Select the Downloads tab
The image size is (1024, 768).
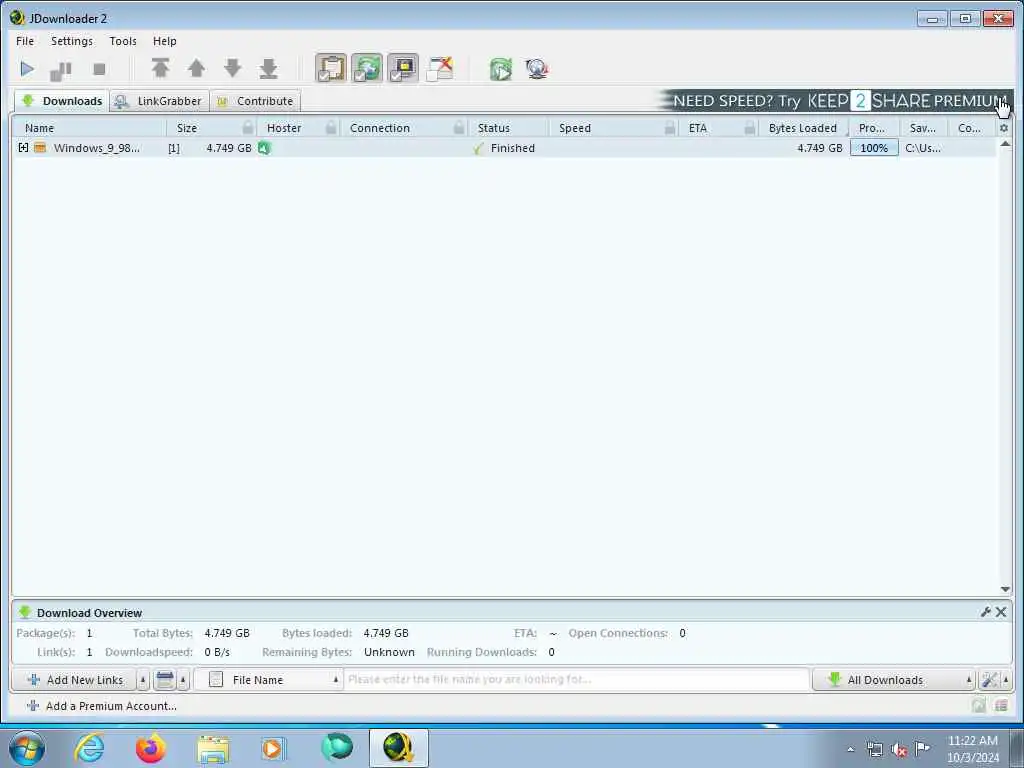[x=62, y=101]
